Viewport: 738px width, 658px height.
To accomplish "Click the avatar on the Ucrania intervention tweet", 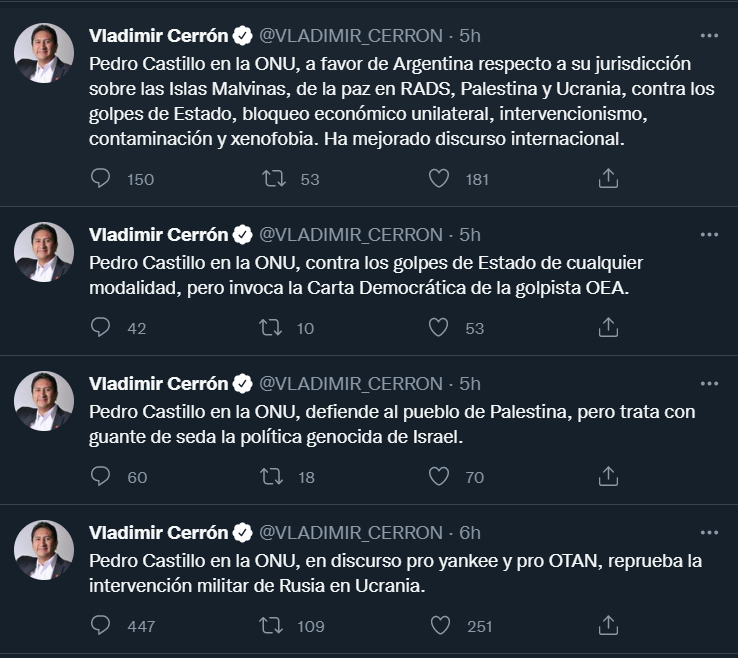I will (44, 550).
